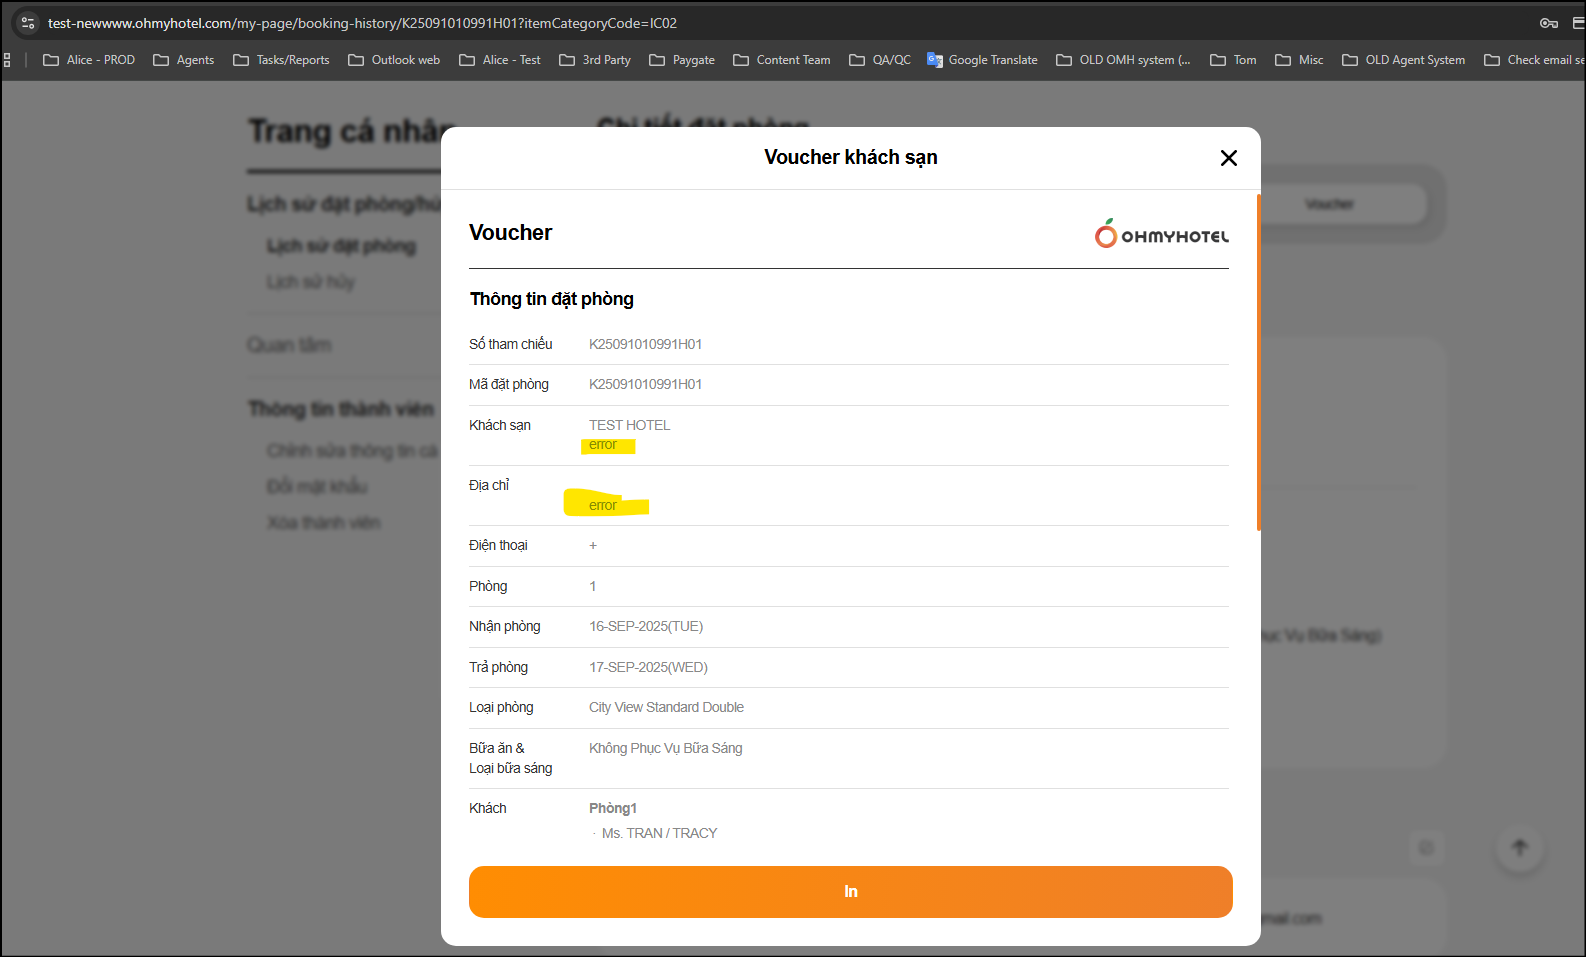Open the Alice - Test bookmark folder

(500, 60)
